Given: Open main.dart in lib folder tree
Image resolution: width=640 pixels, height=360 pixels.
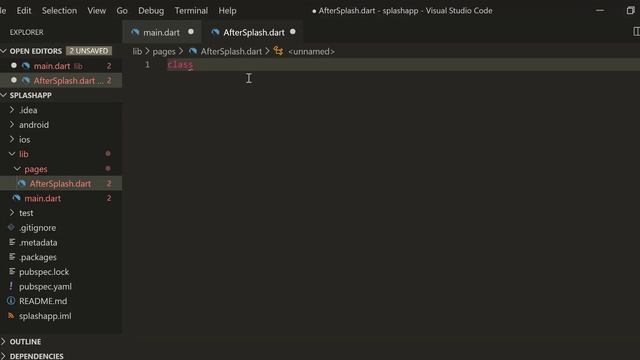Looking at the screenshot, I should click(61, 198).
